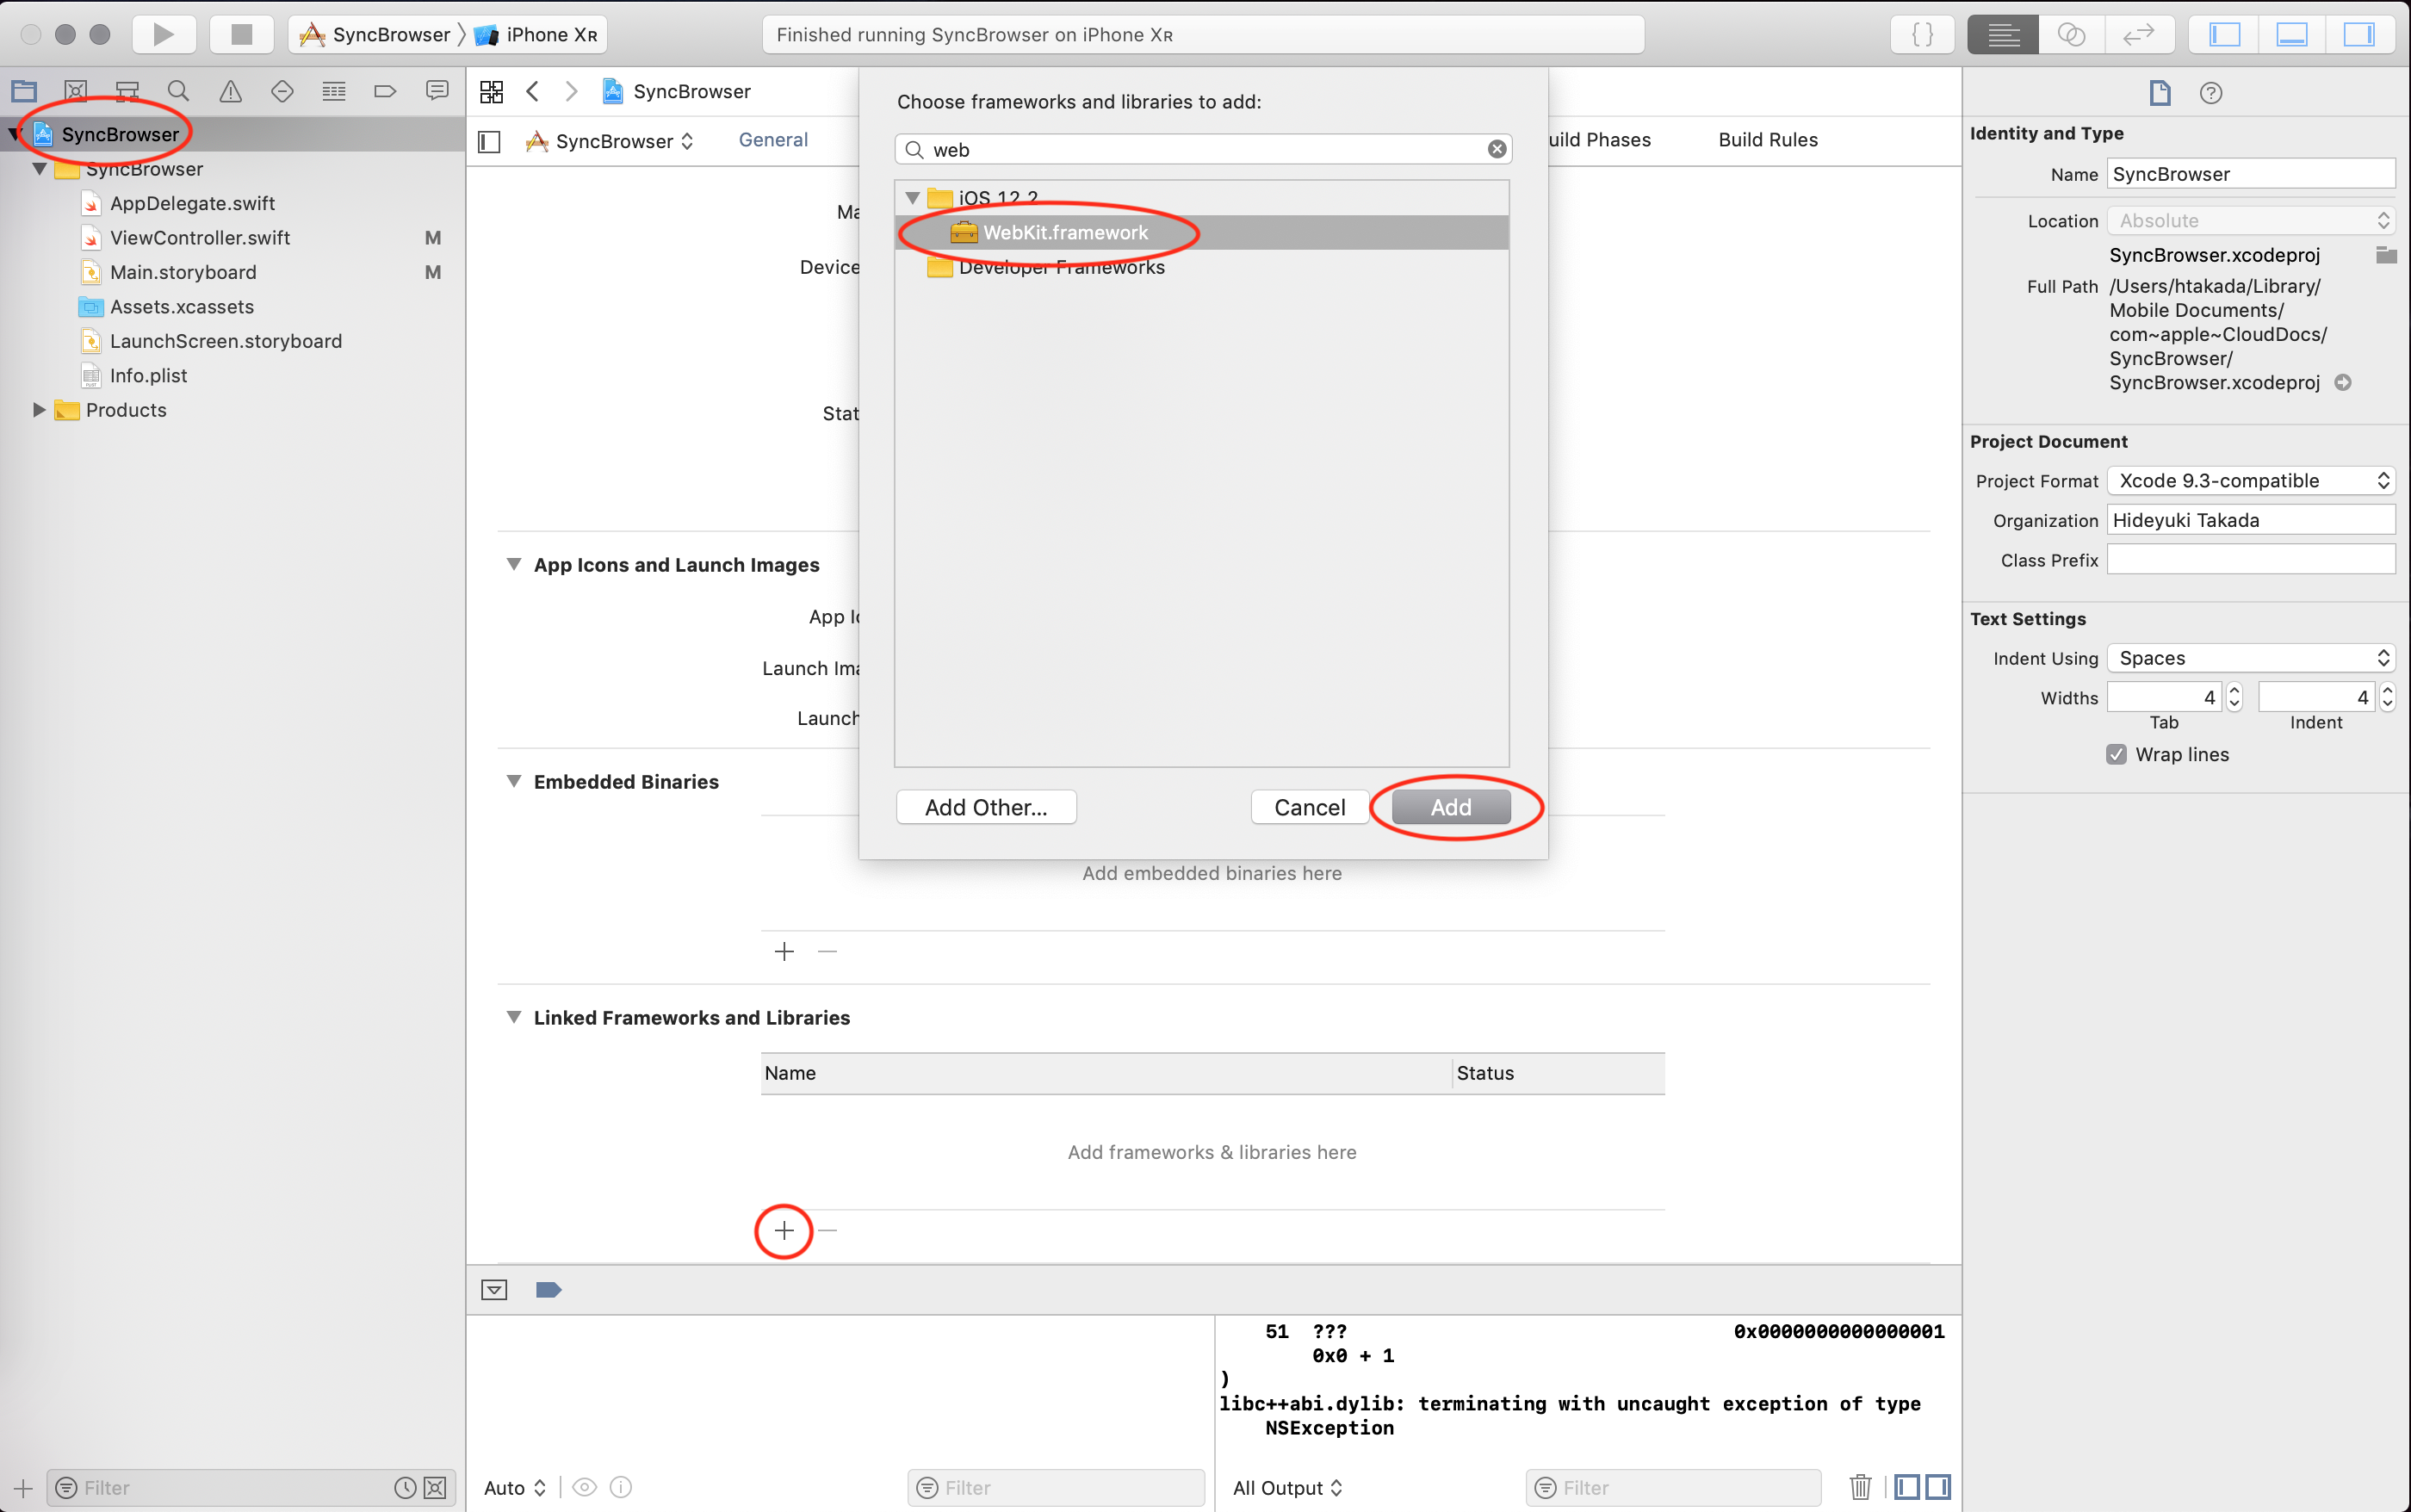Open Info.plist file
Image resolution: width=2411 pixels, height=1512 pixels.
[x=148, y=376]
